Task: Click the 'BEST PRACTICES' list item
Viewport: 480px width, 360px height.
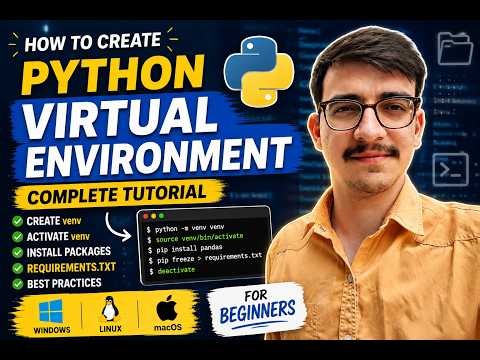Action: 64,283
